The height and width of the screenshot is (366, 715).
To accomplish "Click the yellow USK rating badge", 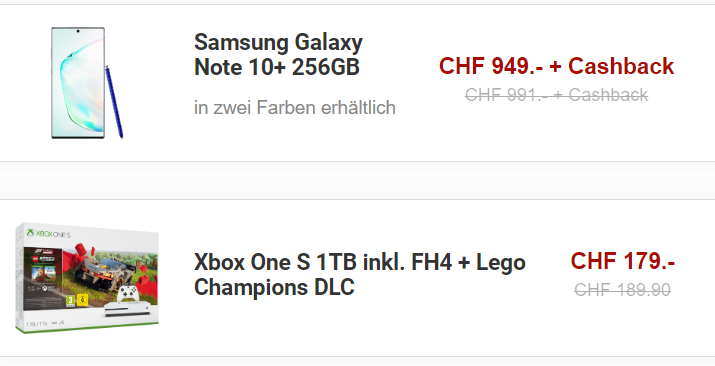I will 82,301.
